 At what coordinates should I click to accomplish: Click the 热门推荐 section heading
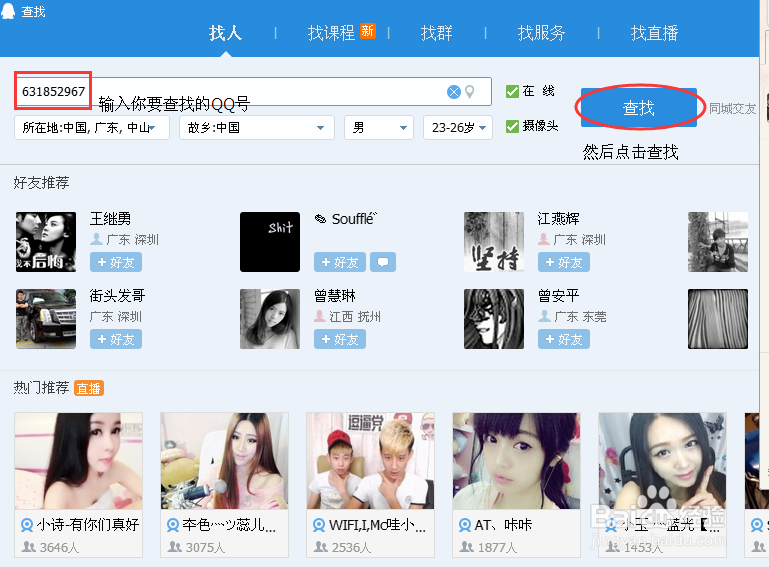(x=41, y=388)
